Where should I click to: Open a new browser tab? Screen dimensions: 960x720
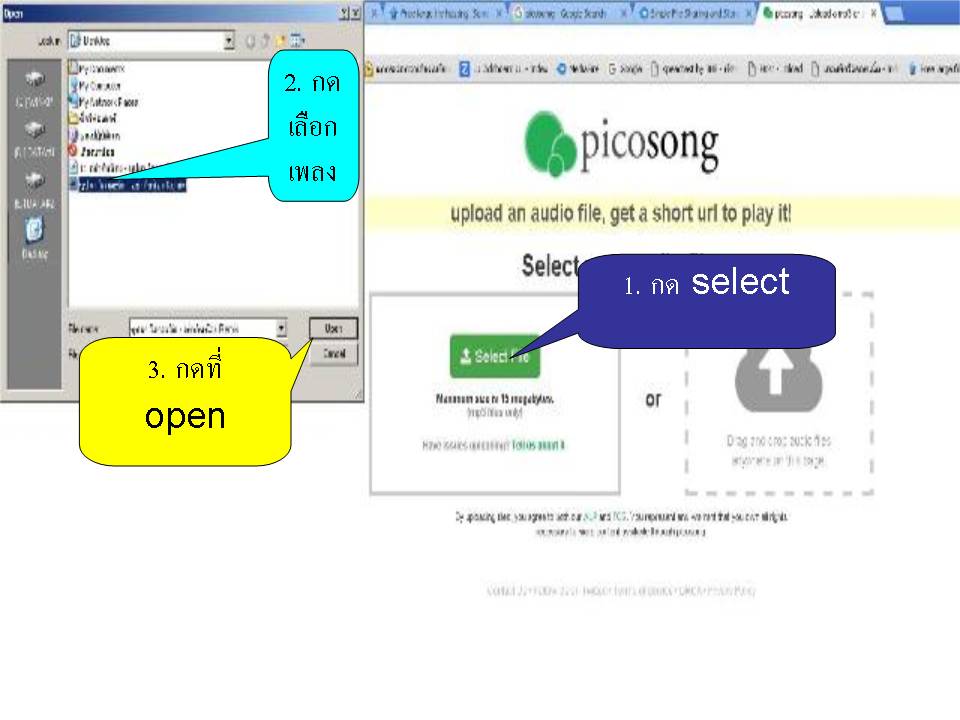894,13
